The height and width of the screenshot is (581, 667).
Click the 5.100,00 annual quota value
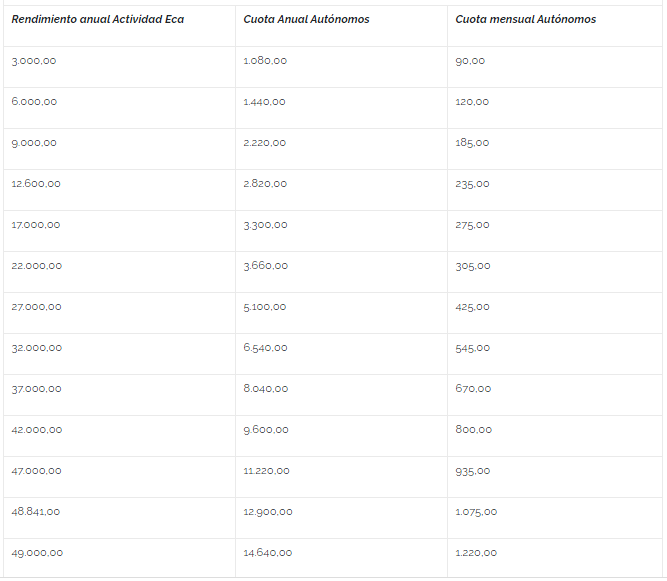pyautogui.click(x=265, y=307)
